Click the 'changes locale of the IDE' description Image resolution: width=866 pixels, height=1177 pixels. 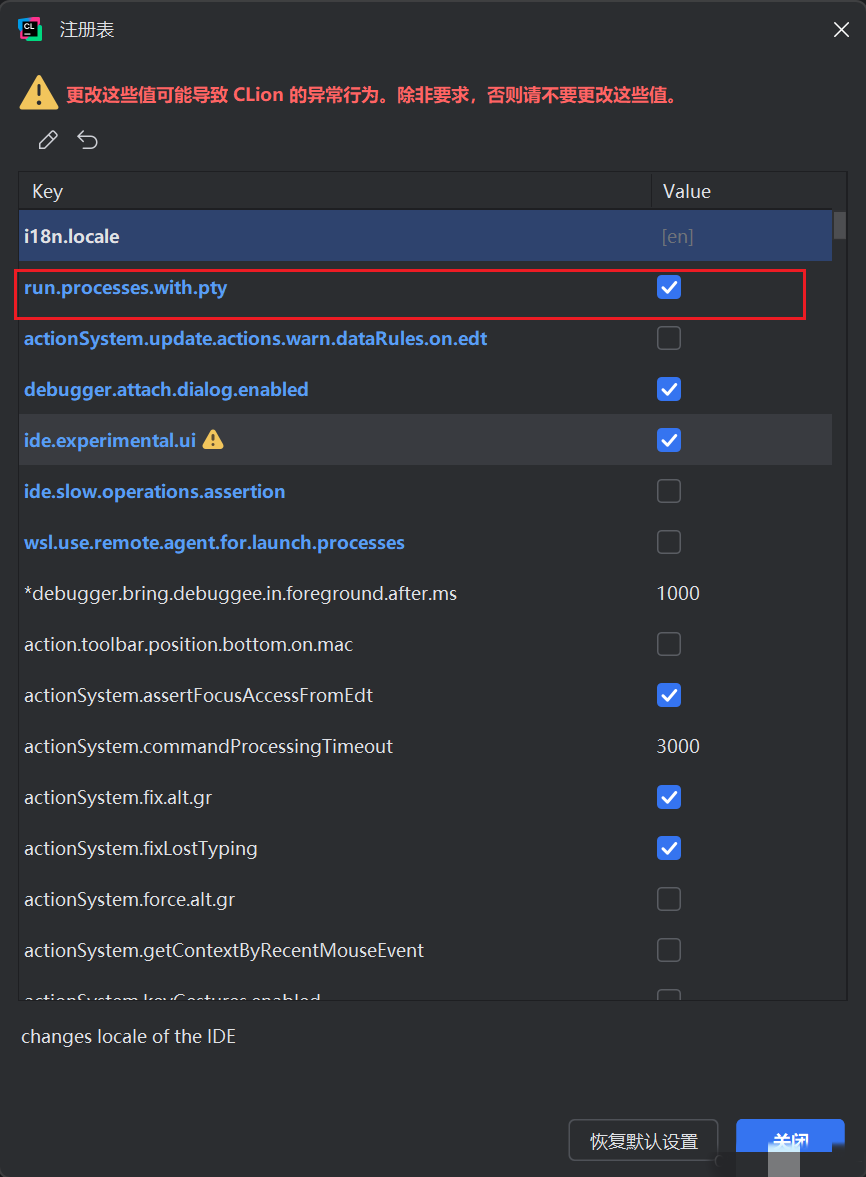click(128, 1037)
